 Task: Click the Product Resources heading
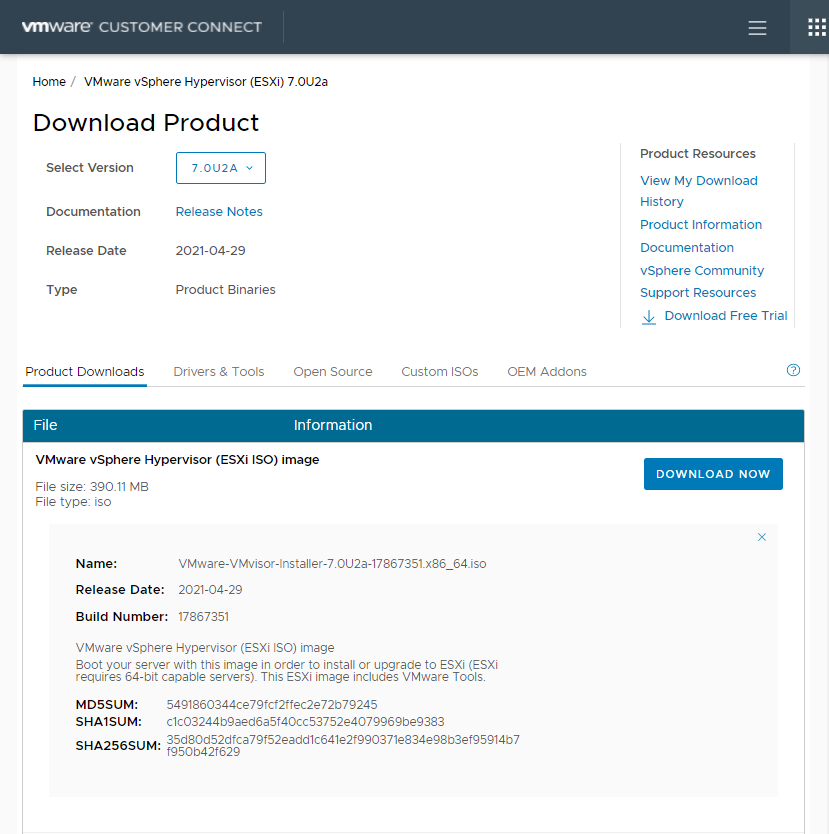698,154
